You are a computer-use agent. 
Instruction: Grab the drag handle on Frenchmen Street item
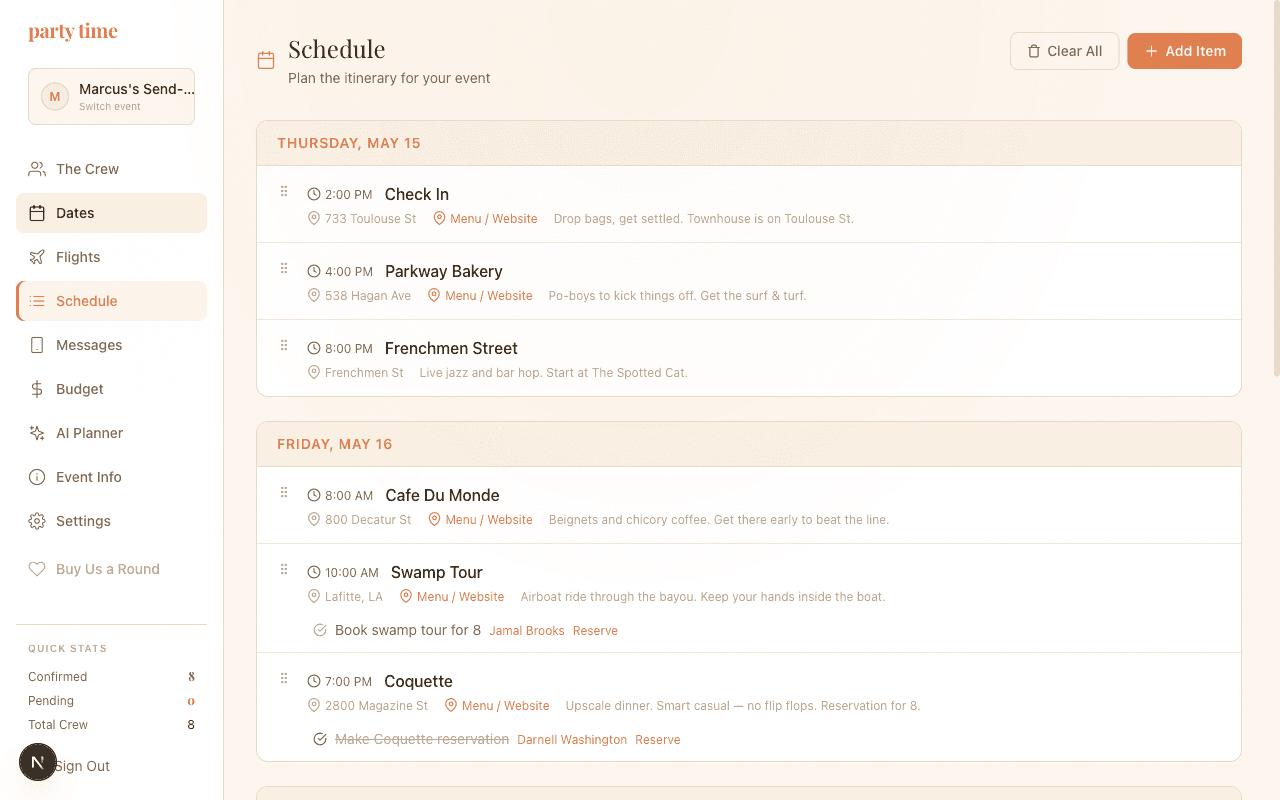284,345
